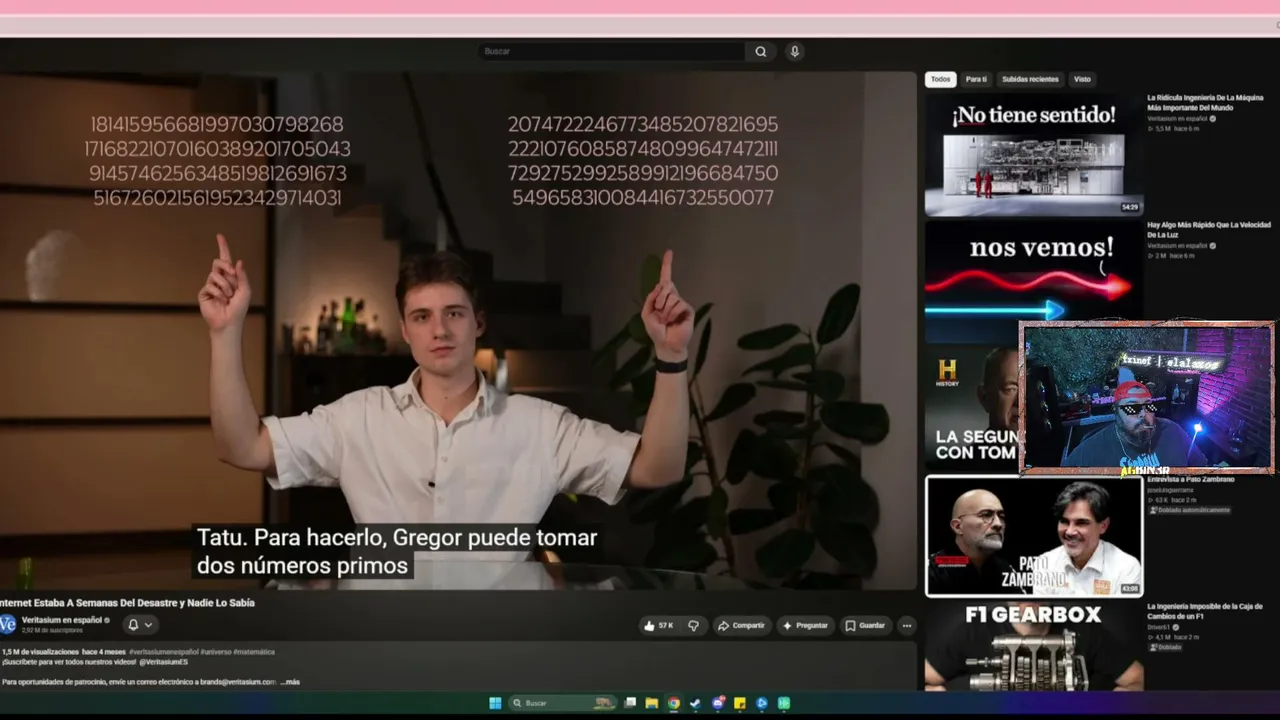1280x720 pixels.
Task: Click the #universo hashtag
Action: point(215,652)
